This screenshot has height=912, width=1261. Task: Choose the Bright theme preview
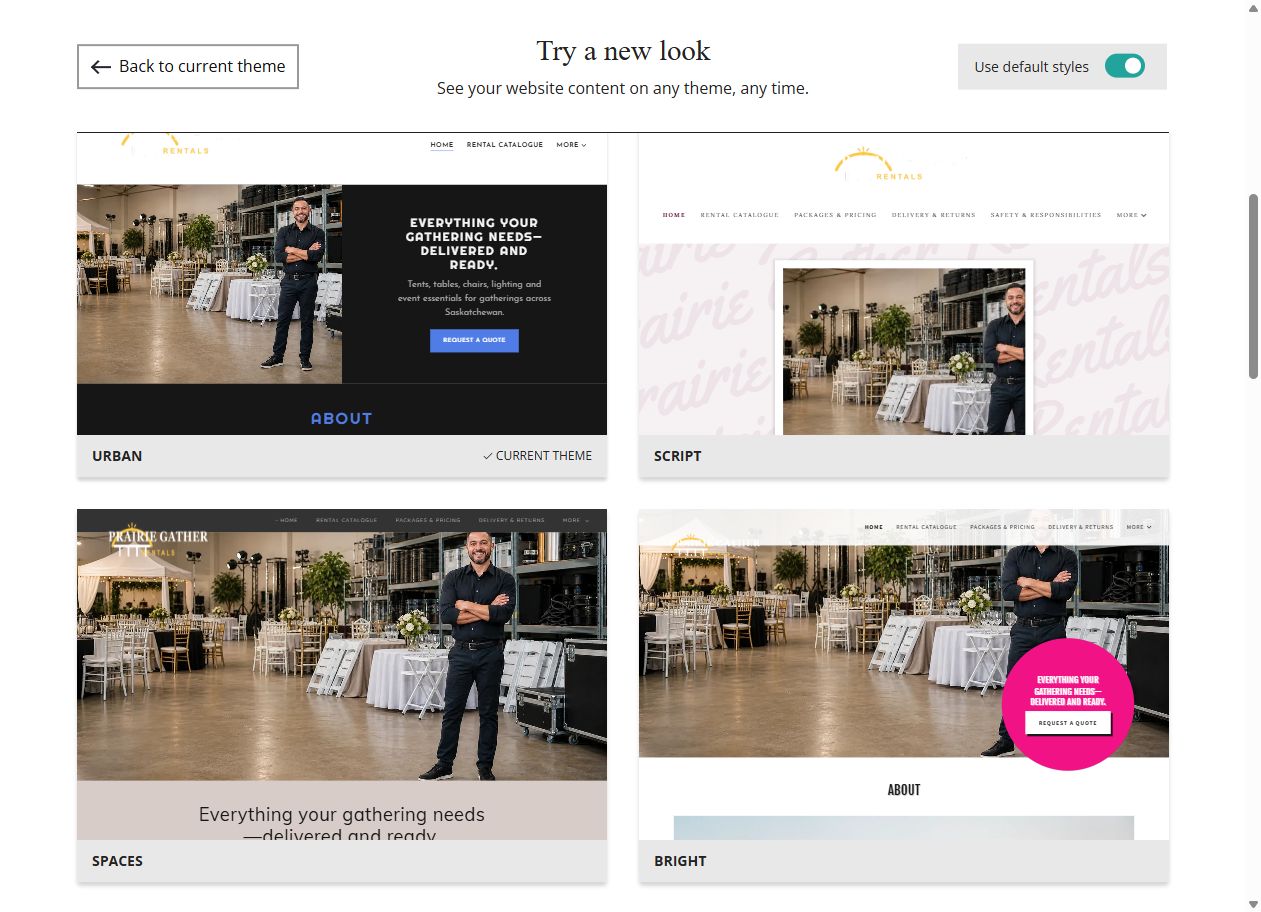point(904,675)
